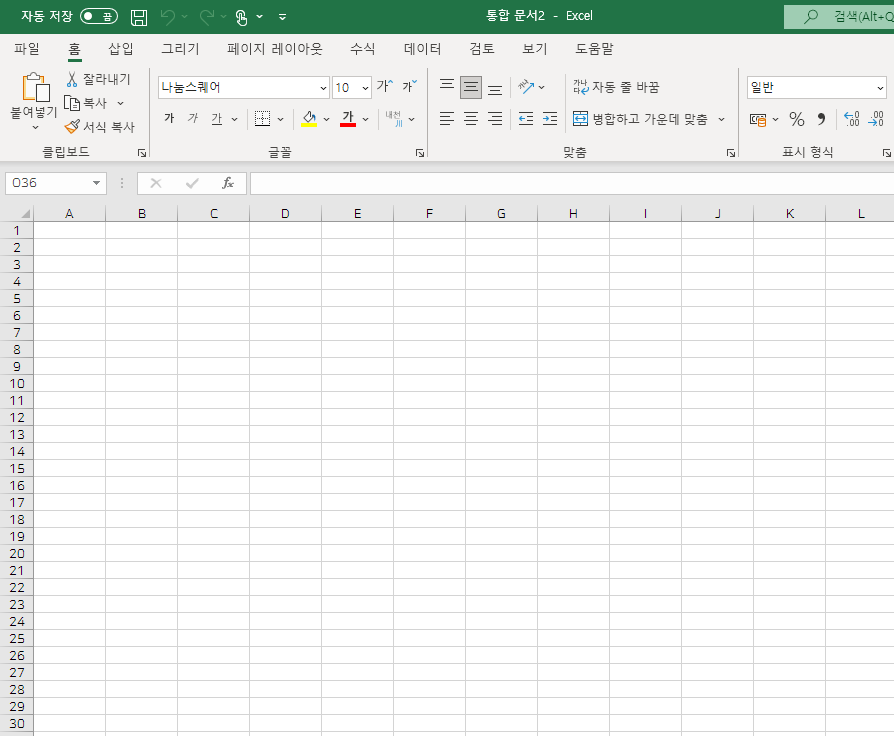Image resolution: width=894 pixels, height=736 pixels.
Task: Open the font name 나눔스퀘어 dropdown
Action: click(323, 88)
